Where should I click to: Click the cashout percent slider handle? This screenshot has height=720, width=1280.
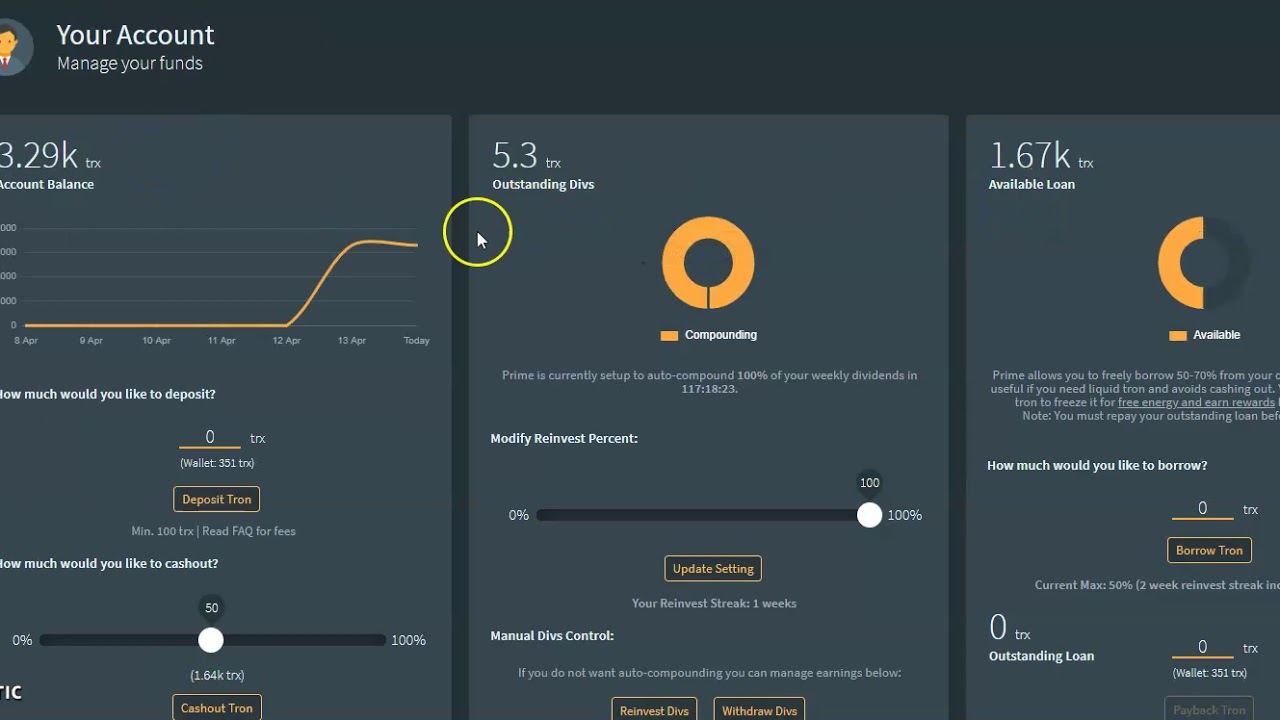click(x=211, y=640)
